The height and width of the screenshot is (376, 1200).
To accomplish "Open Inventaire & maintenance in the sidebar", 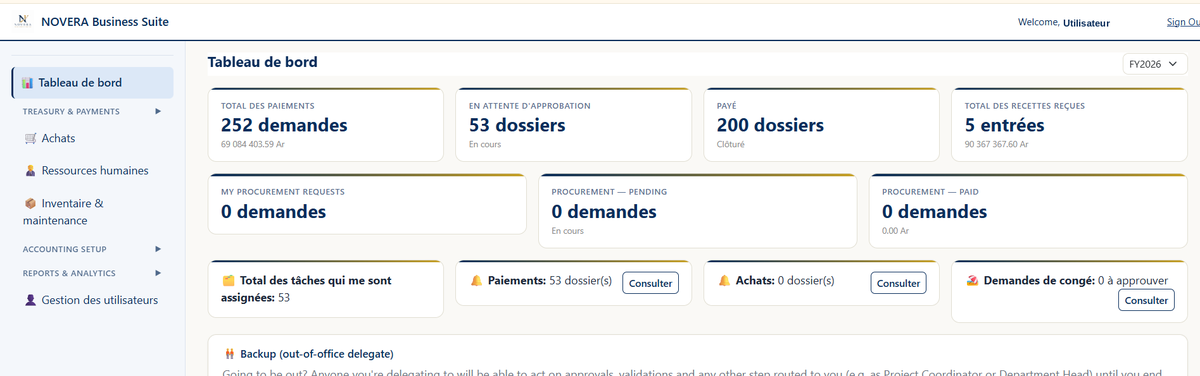I will click(92, 211).
